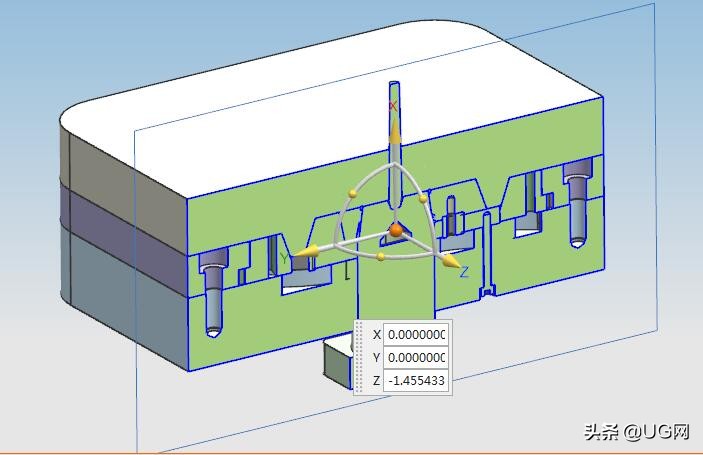Click the X axis arrow handle
Viewport: 703px width, 455px height.
pyautogui.click(x=395, y=130)
